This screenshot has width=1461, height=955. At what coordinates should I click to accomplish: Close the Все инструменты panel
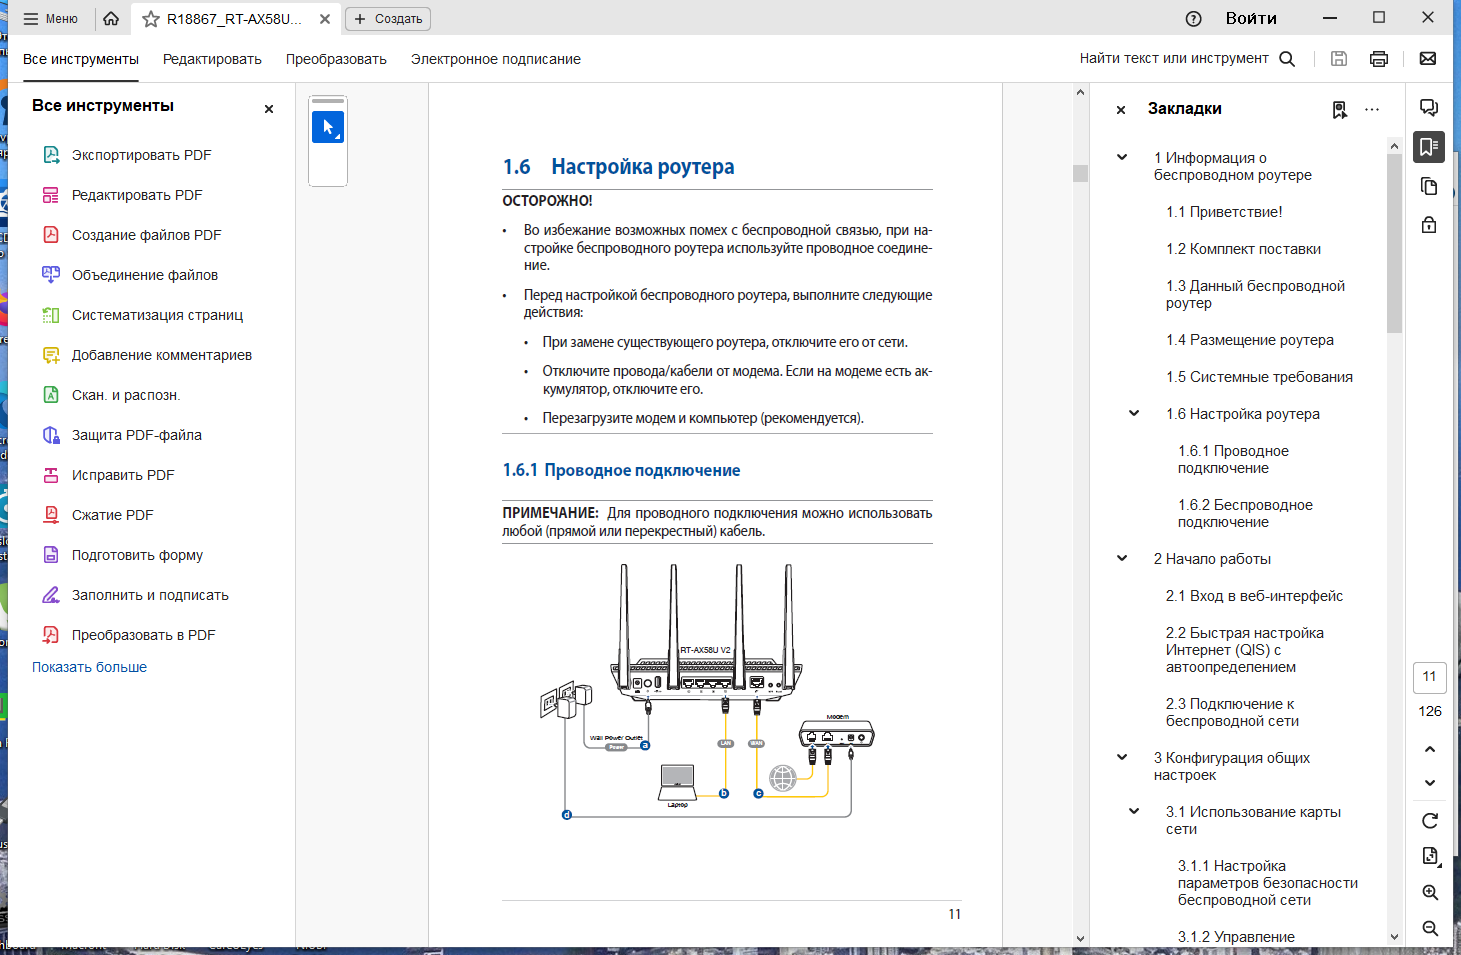click(269, 109)
